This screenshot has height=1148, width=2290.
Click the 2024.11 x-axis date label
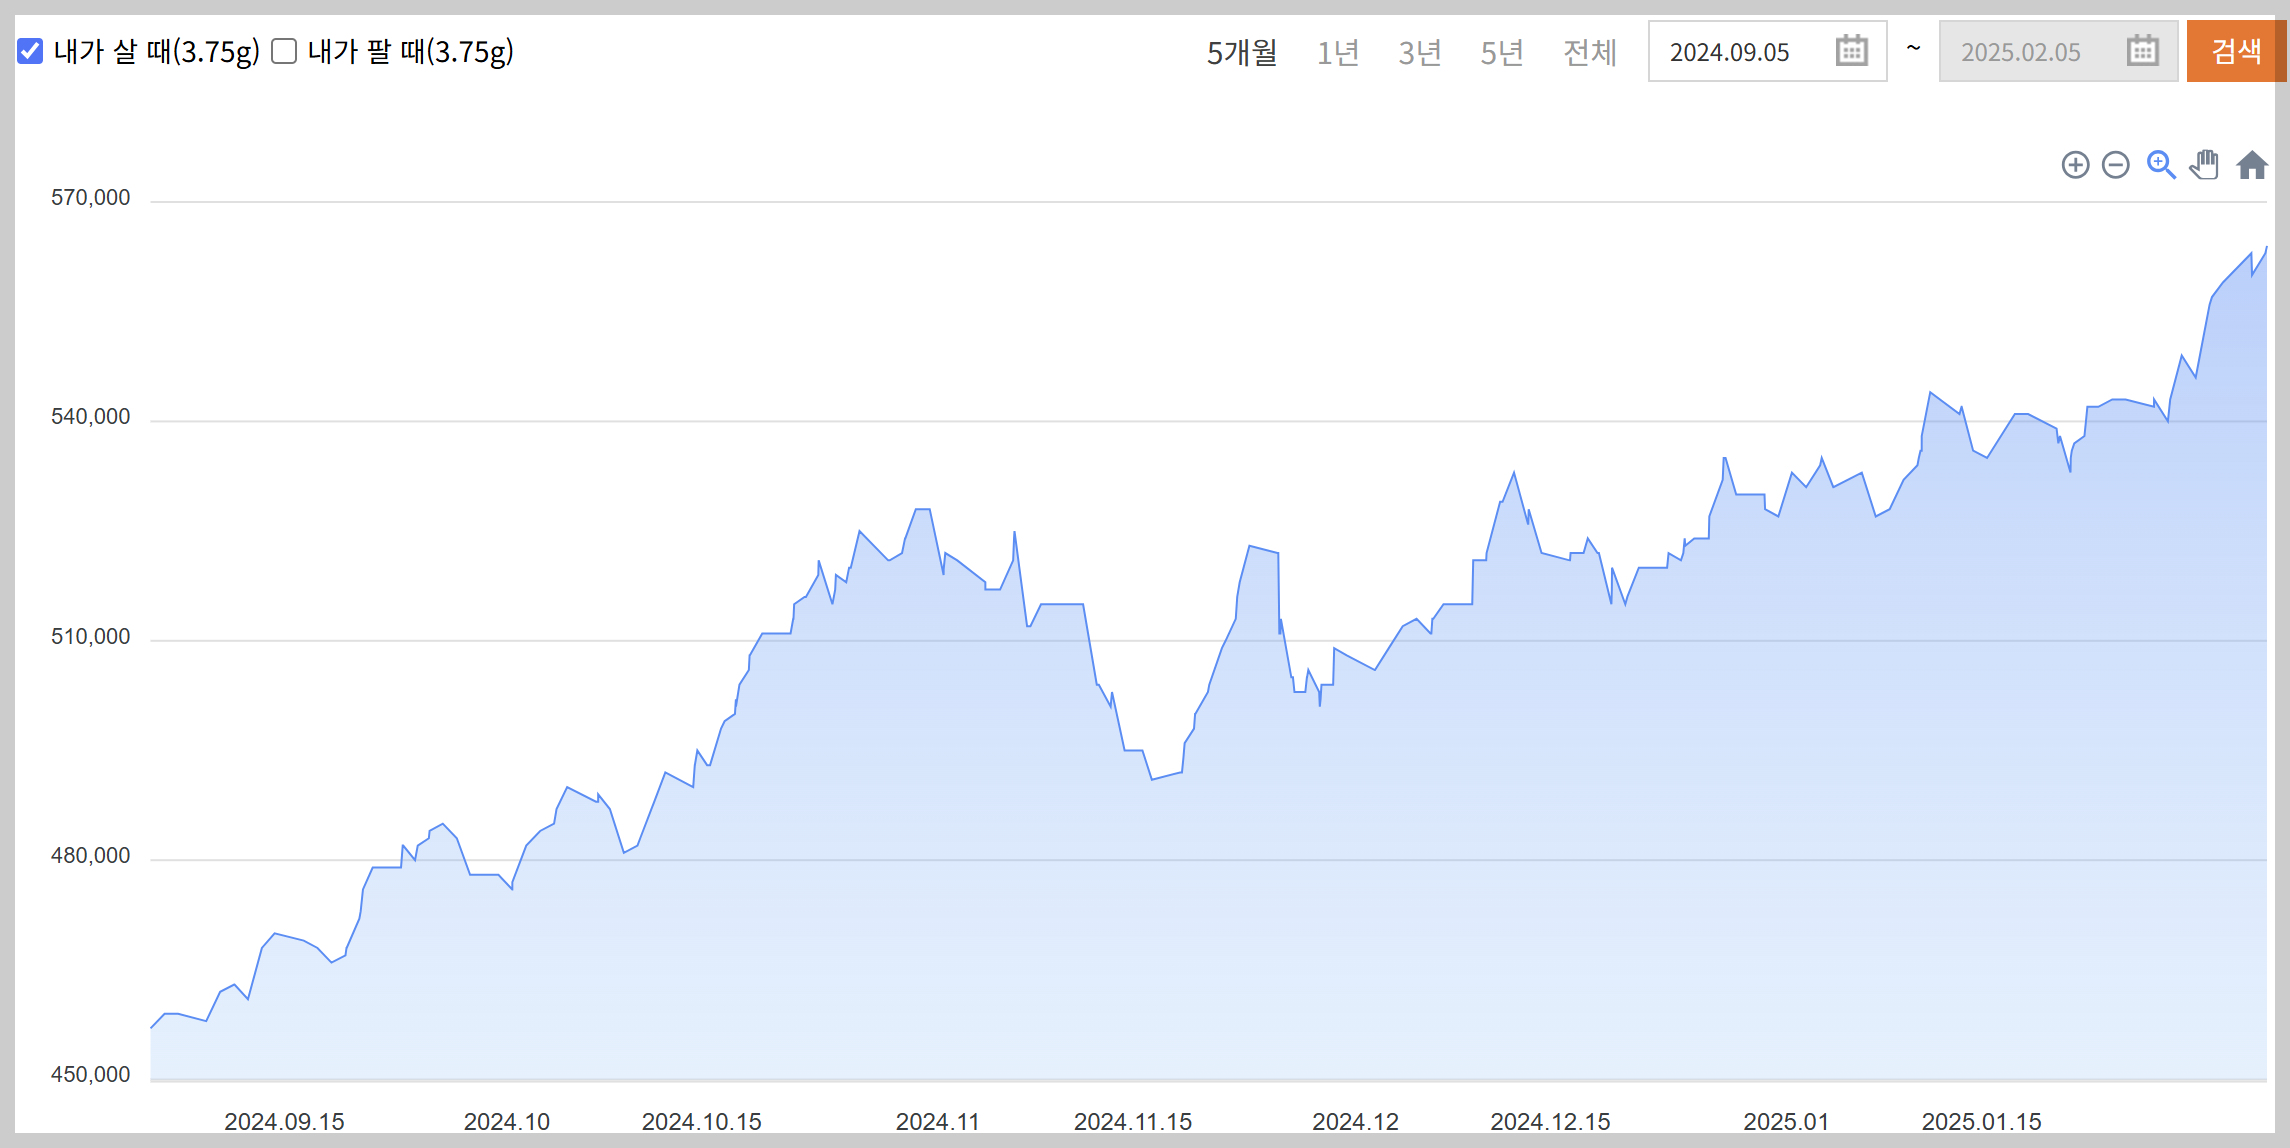937,1121
